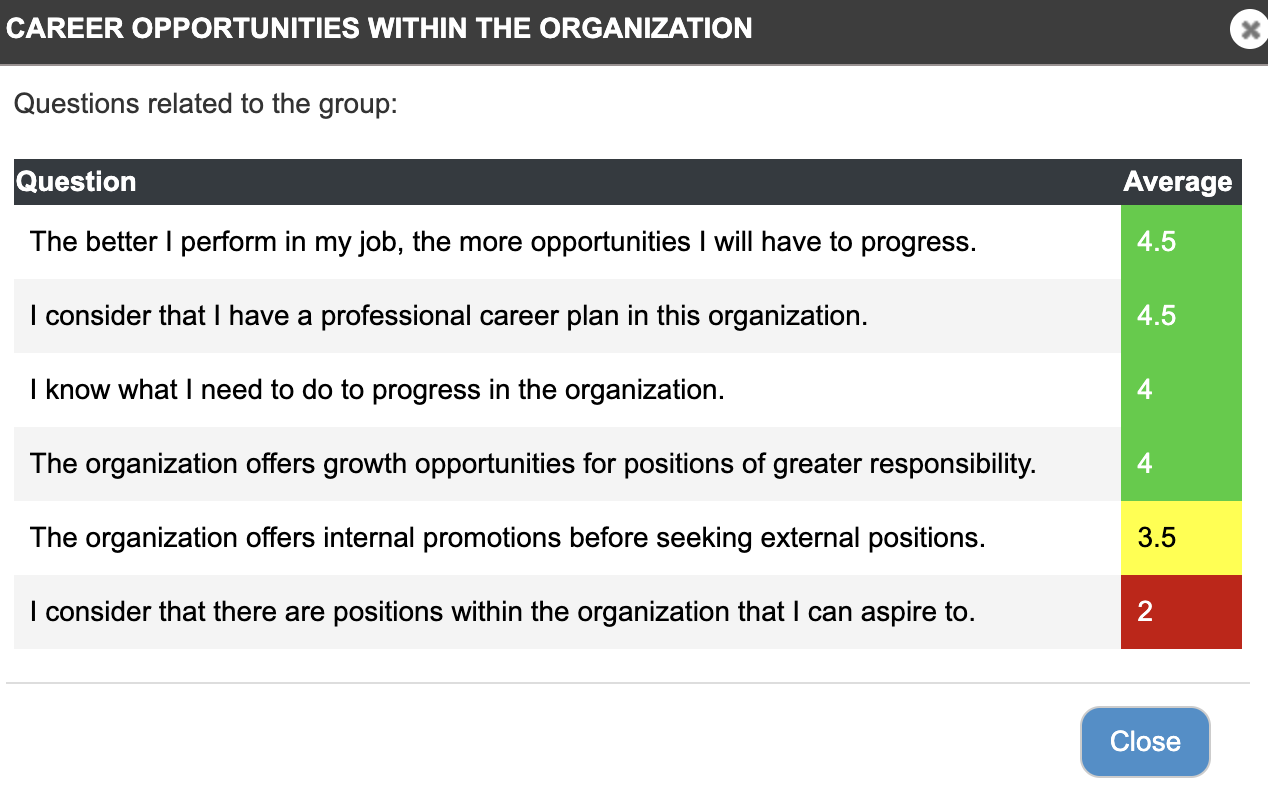Click the blue Close button
Viewport: 1268px width, 788px height.
[1145, 742]
